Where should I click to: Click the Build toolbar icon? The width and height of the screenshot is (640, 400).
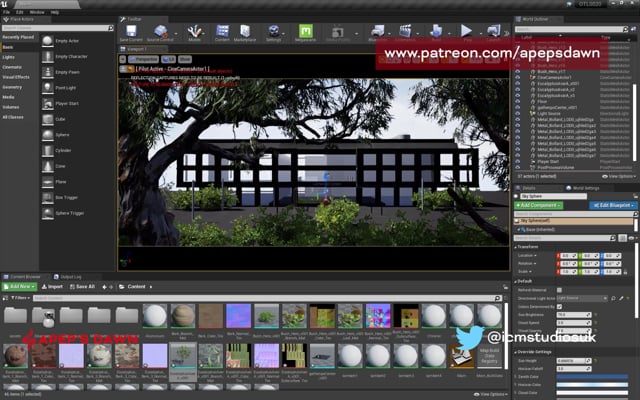coord(436,31)
